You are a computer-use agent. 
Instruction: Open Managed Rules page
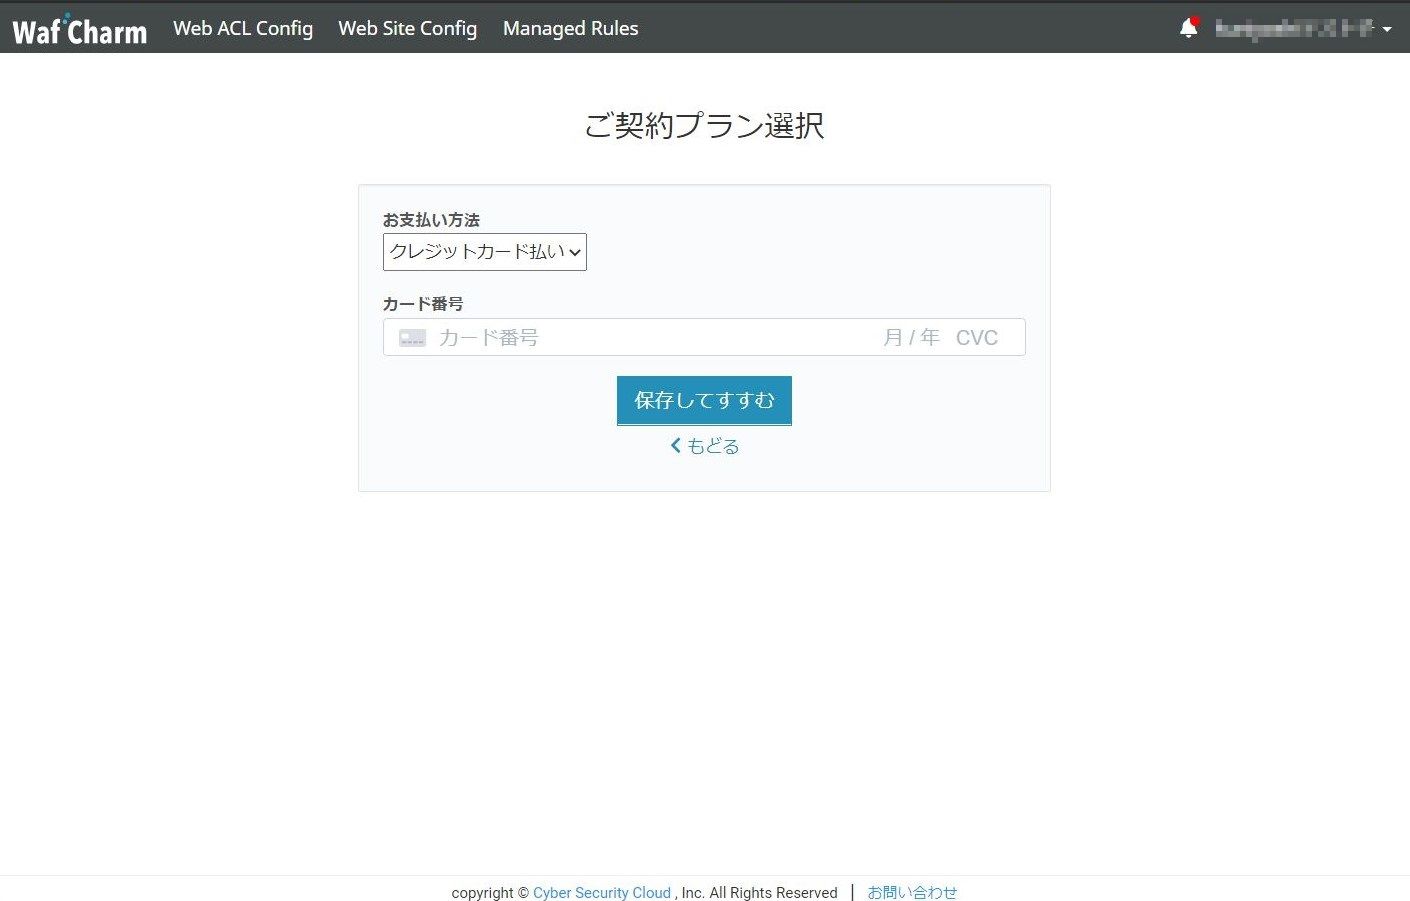(570, 28)
